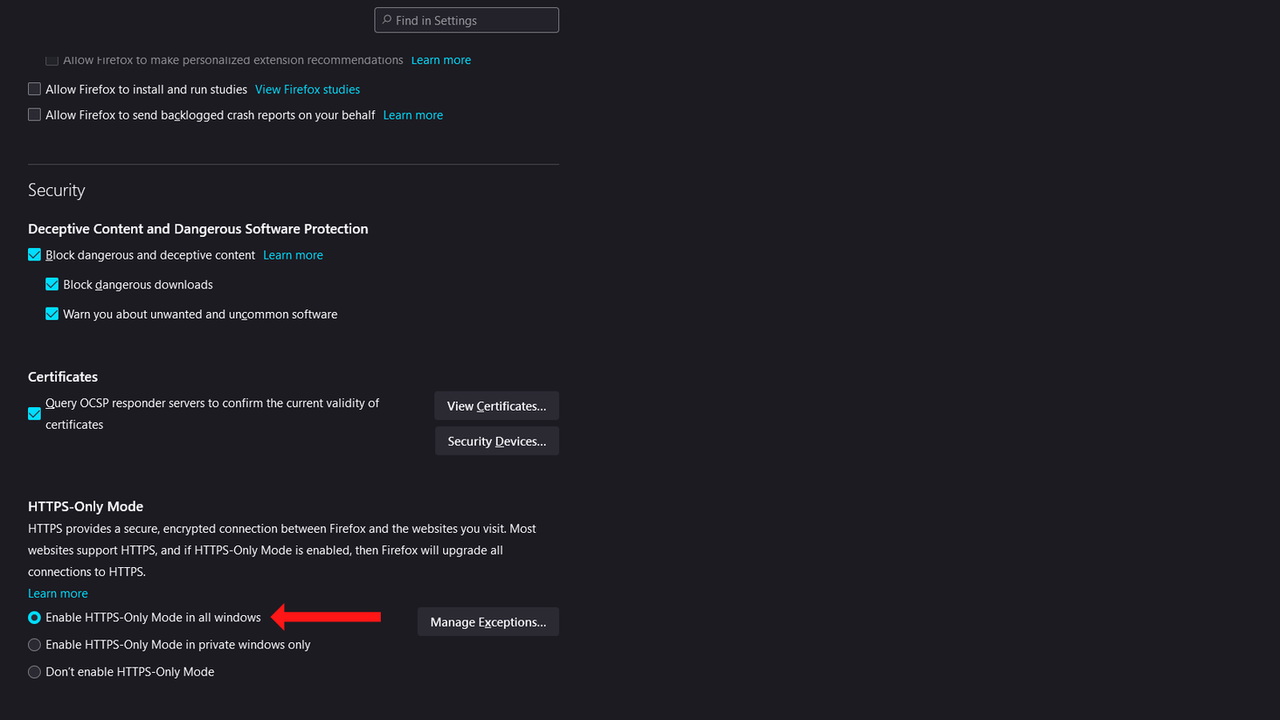Select HTTPS-Only Mode in private windows only

pyautogui.click(x=35, y=645)
